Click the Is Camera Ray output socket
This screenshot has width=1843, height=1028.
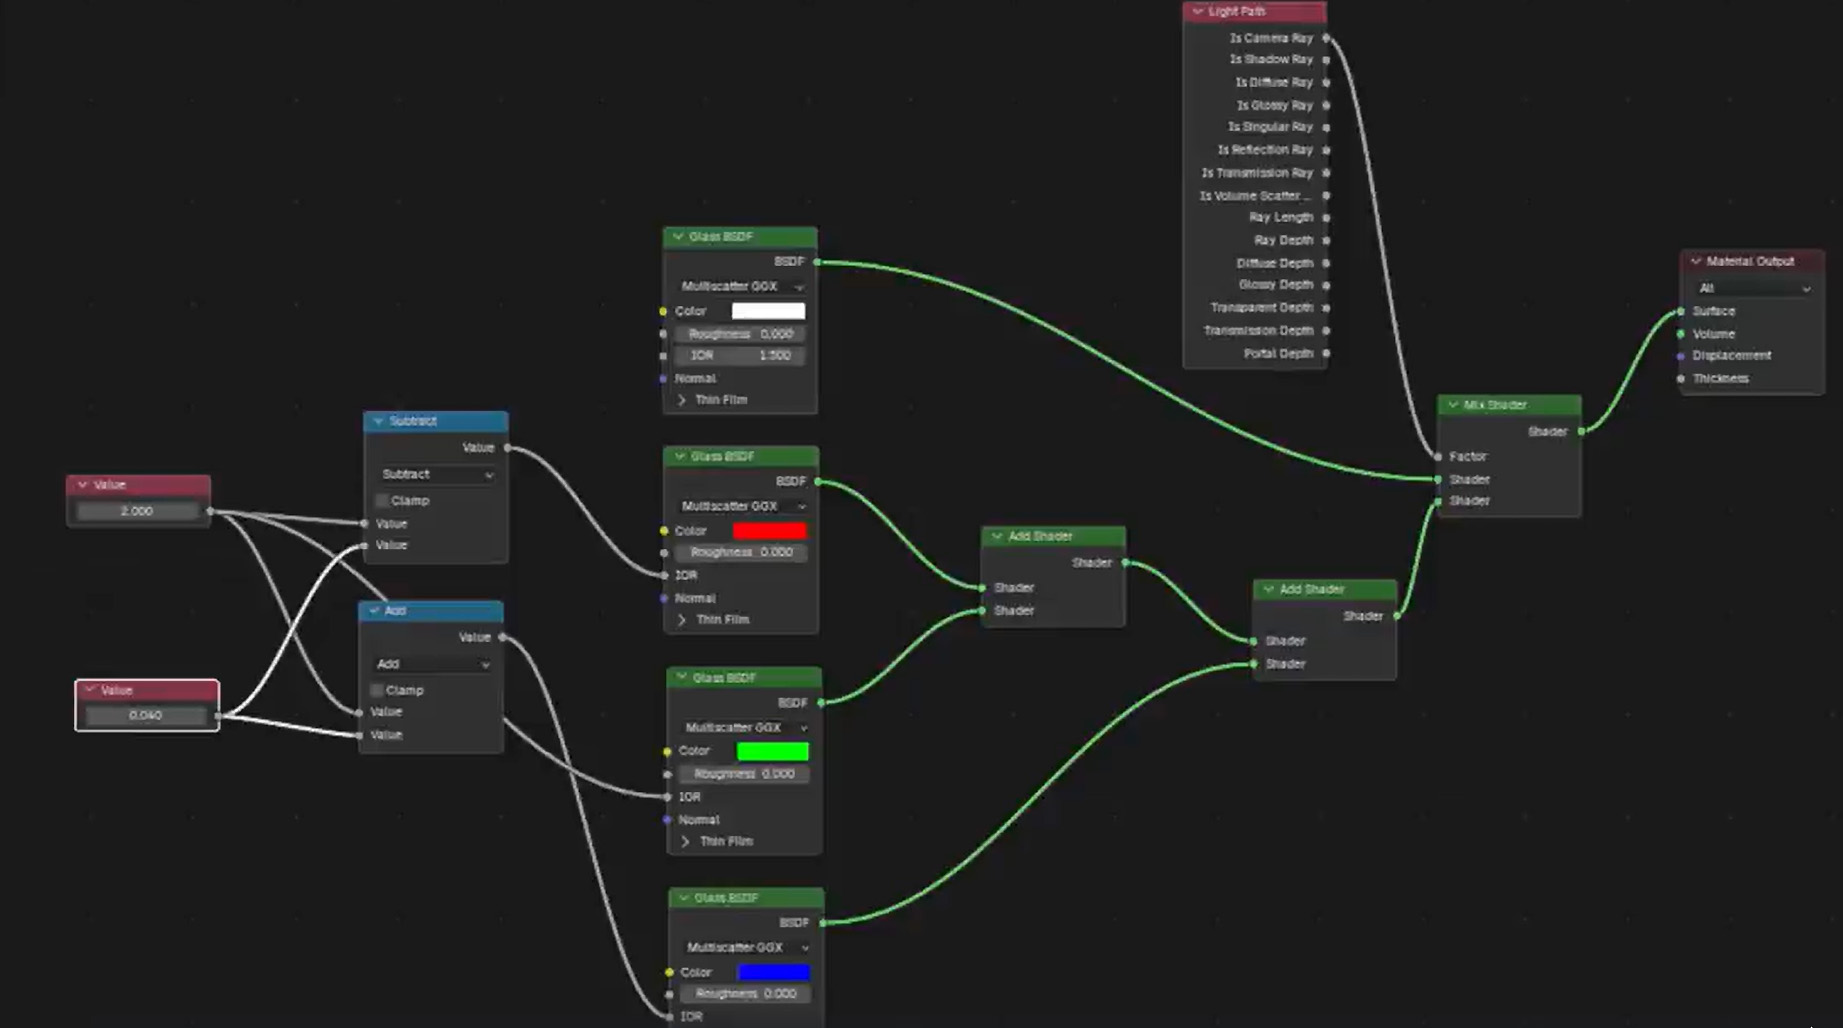(x=1326, y=38)
